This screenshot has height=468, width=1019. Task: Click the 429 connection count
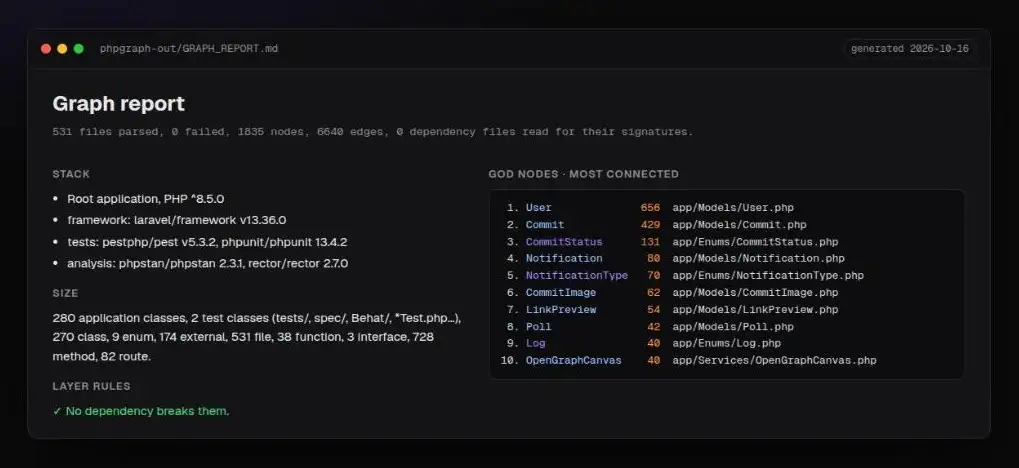click(x=650, y=225)
